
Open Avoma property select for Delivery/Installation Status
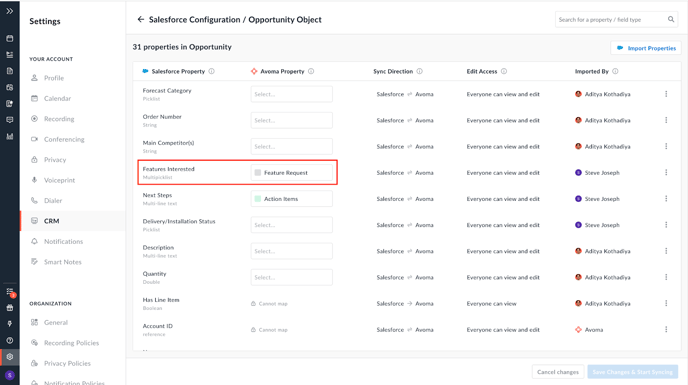pyautogui.click(x=291, y=225)
